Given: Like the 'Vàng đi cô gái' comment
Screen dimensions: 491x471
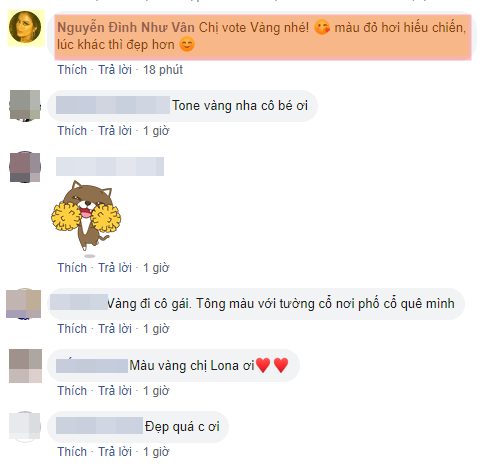Looking at the screenshot, I should (x=72, y=329).
